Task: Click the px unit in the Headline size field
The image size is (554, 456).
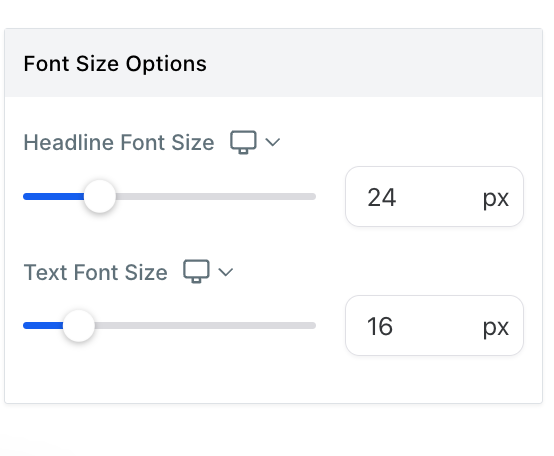Action: click(496, 199)
